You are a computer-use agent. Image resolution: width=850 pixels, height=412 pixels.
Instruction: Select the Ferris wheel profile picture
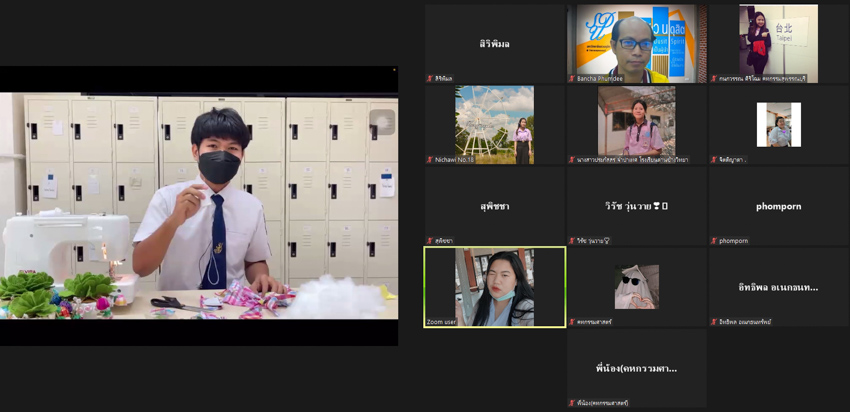coord(494,123)
